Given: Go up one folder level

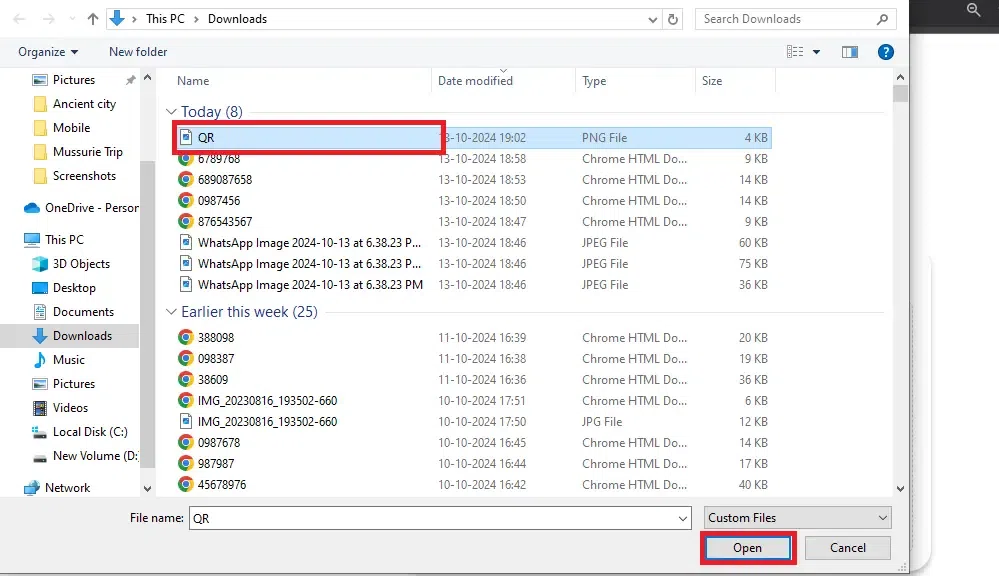Looking at the screenshot, I should click(x=93, y=19).
